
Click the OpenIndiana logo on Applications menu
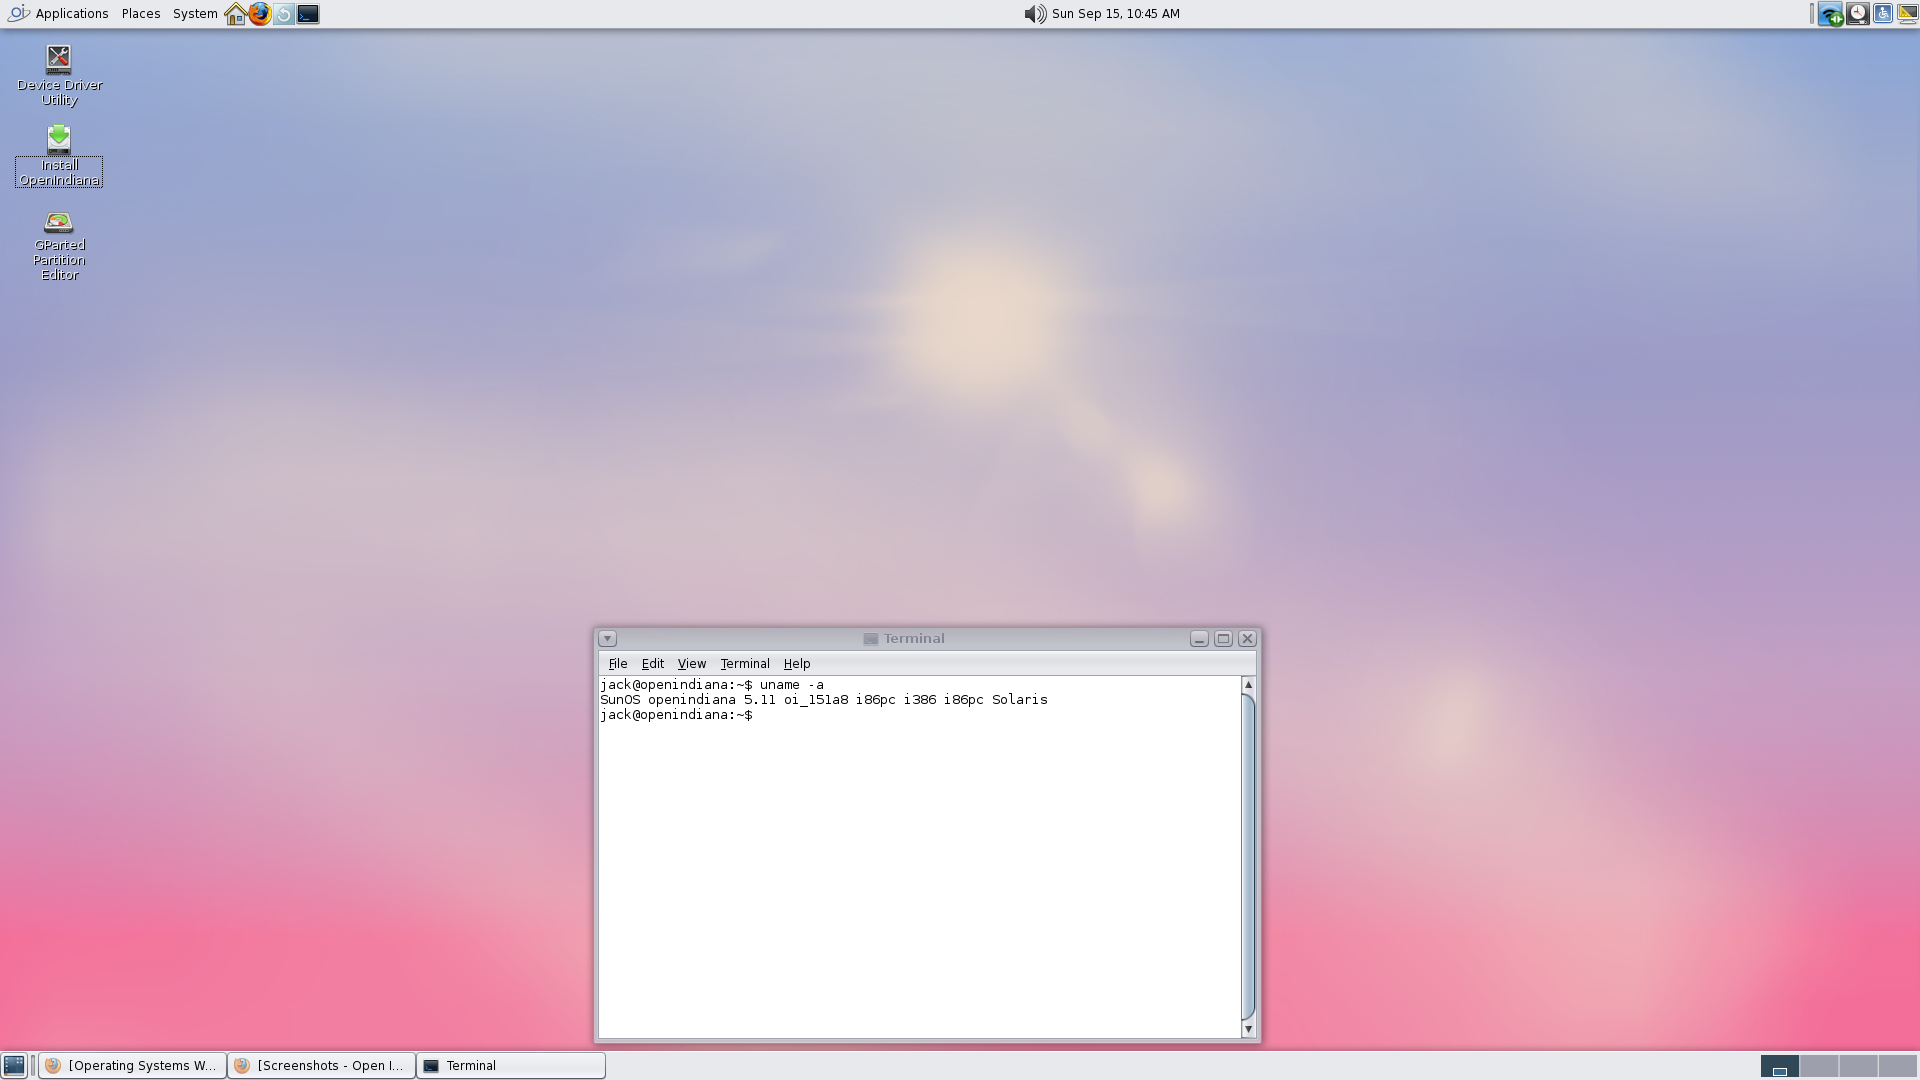pyautogui.click(x=18, y=14)
